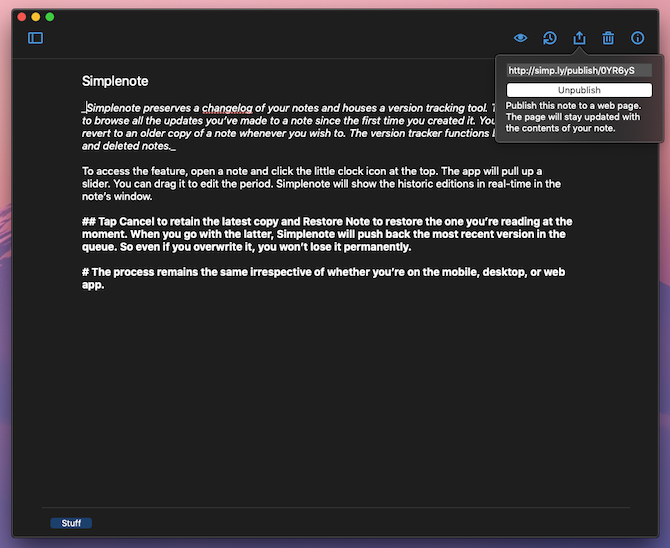Close the window with red button
The width and height of the screenshot is (670, 548).
(x=22, y=17)
